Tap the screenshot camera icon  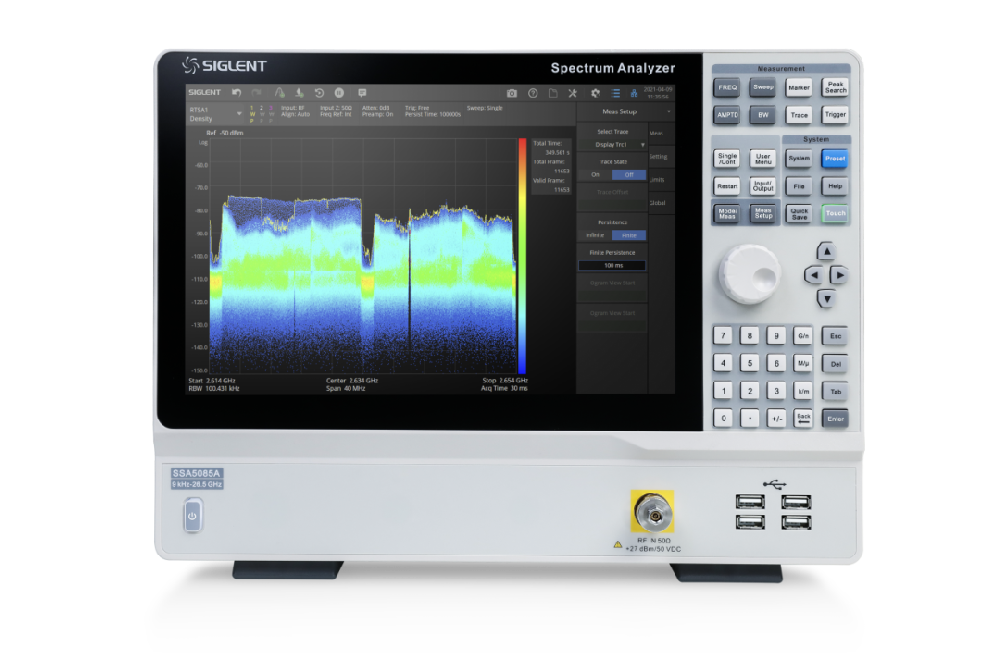(512, 93)
